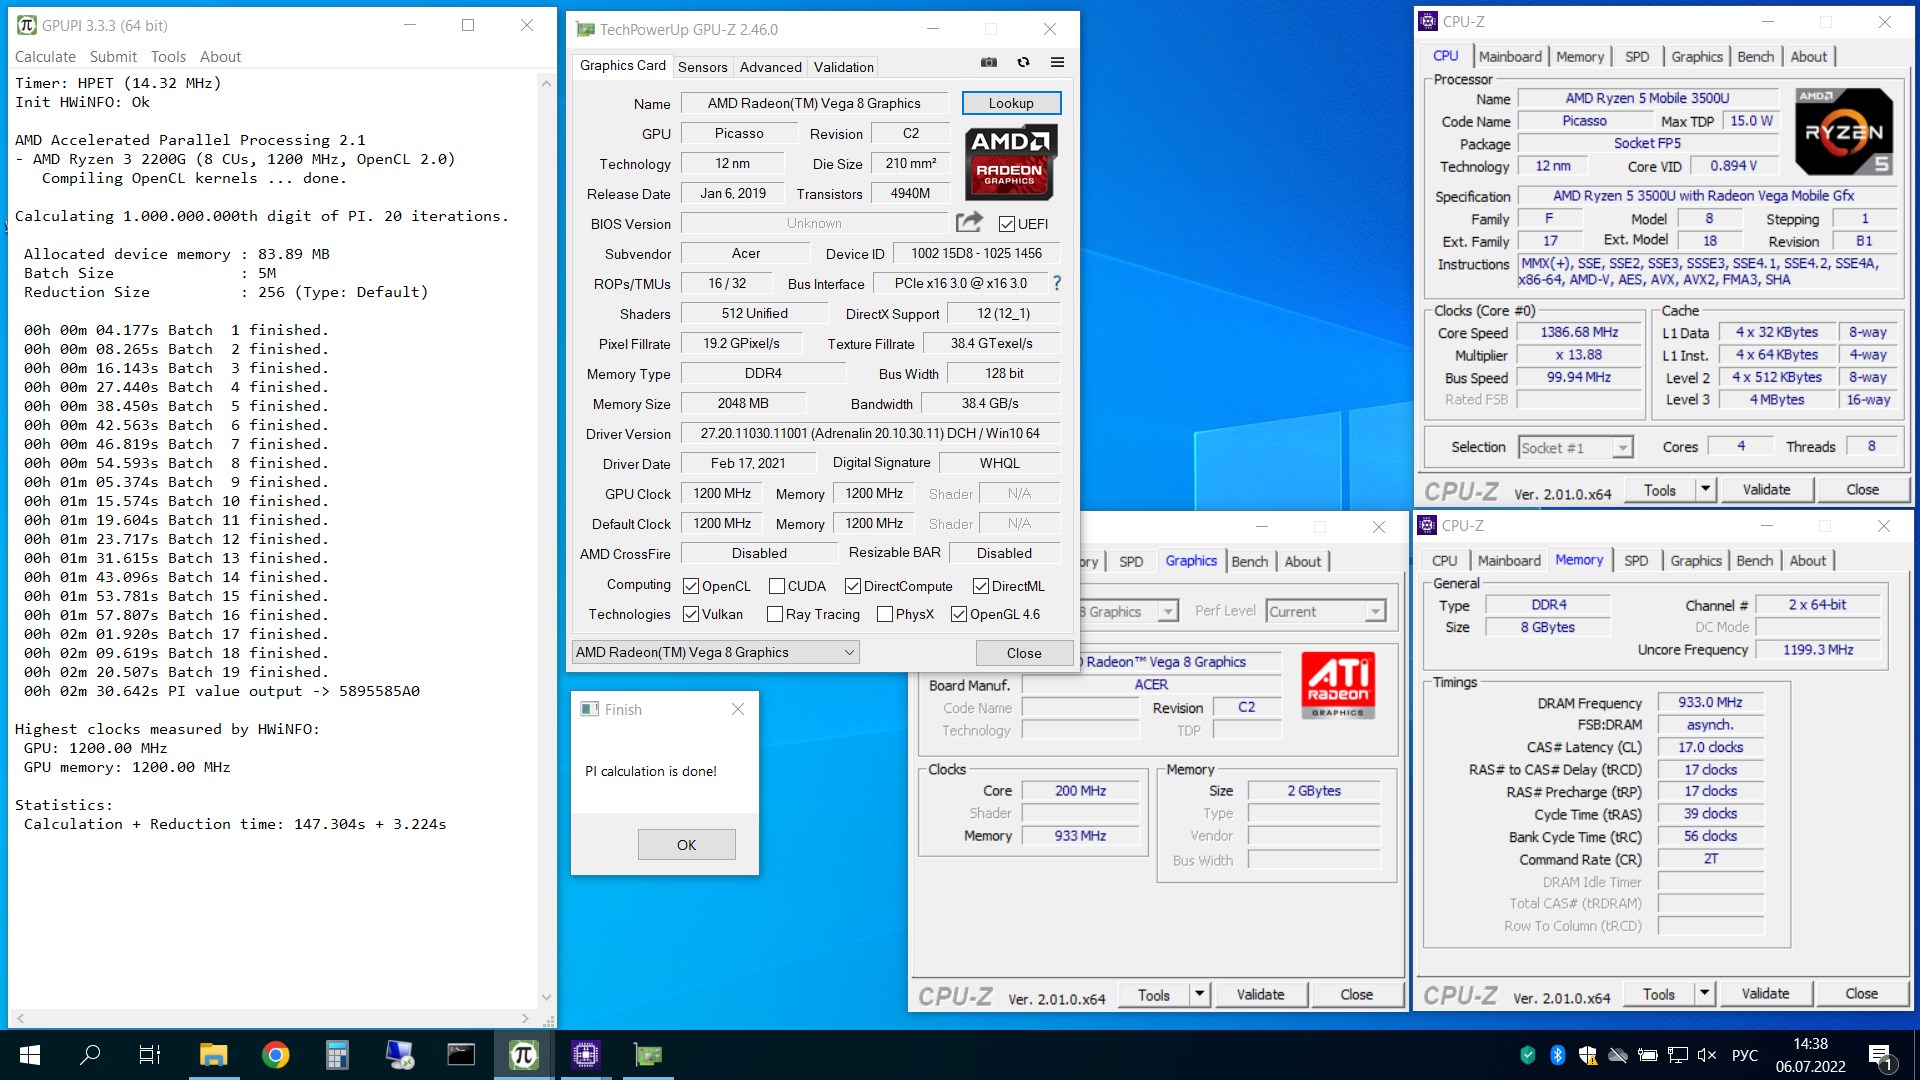Toggle the CUDA checkbox
1920x1080 pixels.
pos(777,586)
